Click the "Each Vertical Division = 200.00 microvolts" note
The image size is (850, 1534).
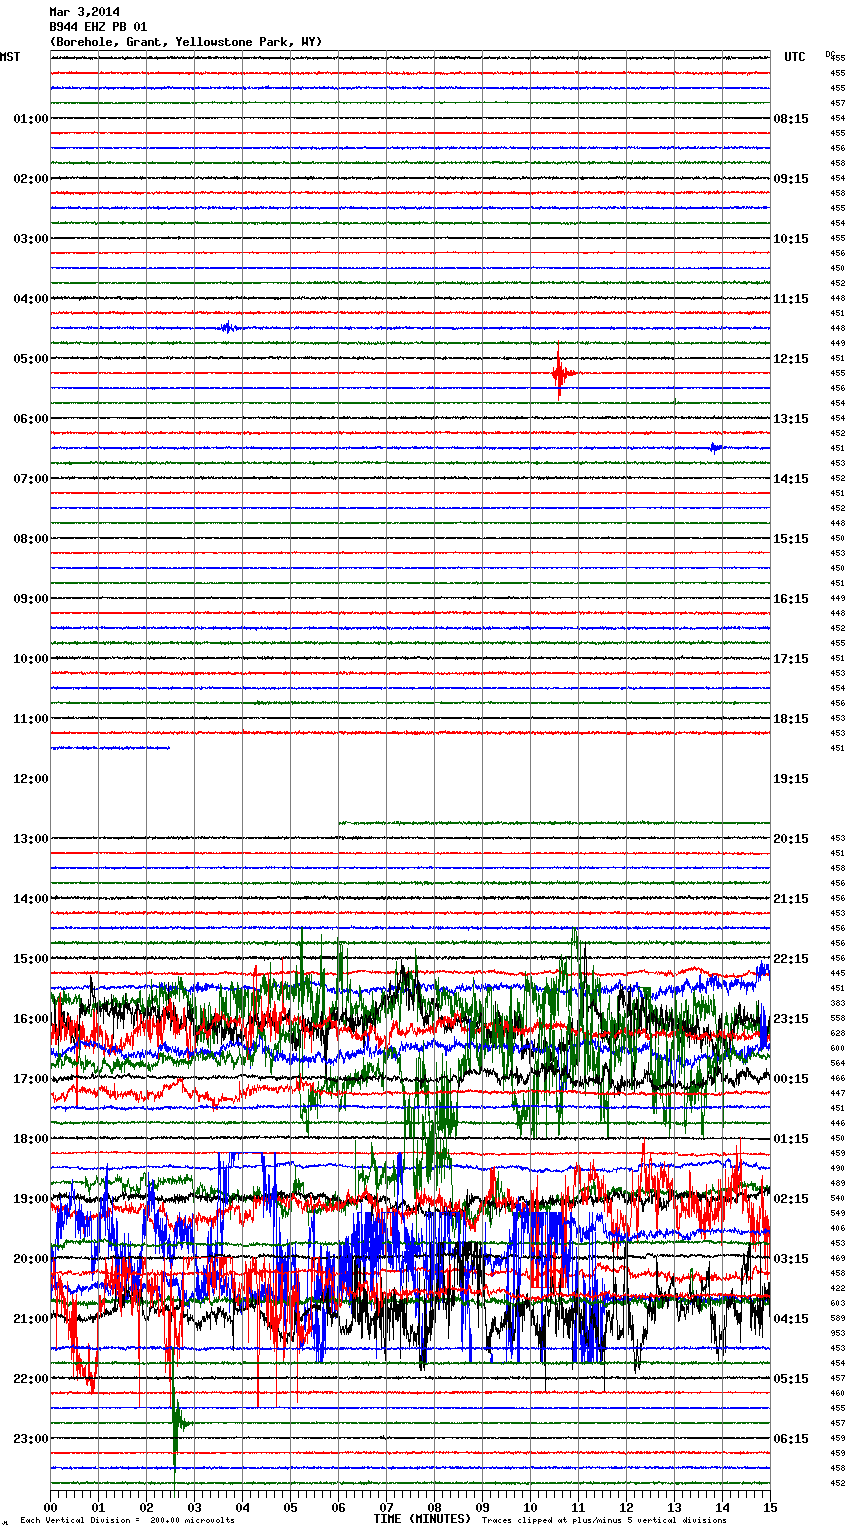click(127, 1521)
